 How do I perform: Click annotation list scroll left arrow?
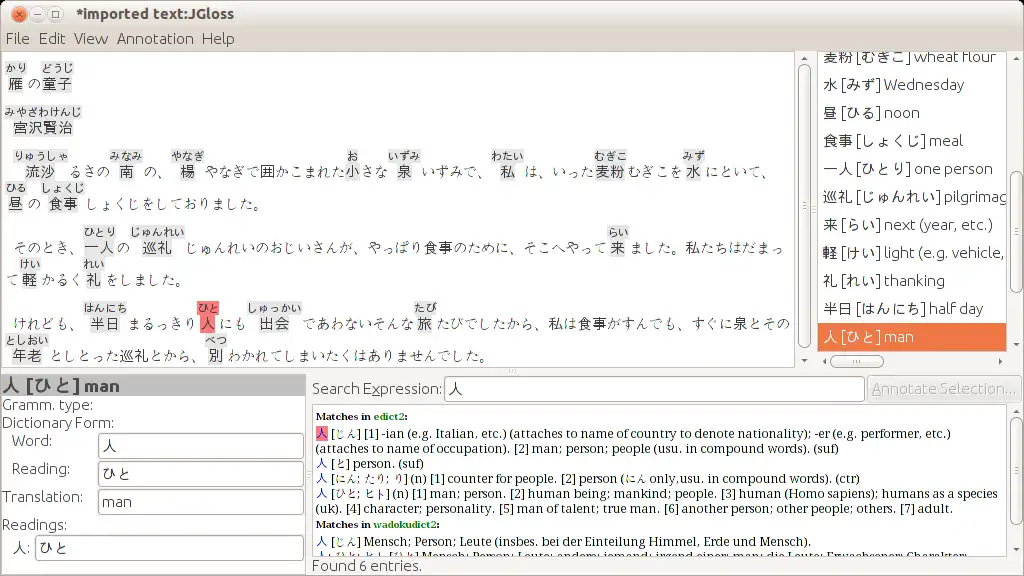[x=824, y=361]
